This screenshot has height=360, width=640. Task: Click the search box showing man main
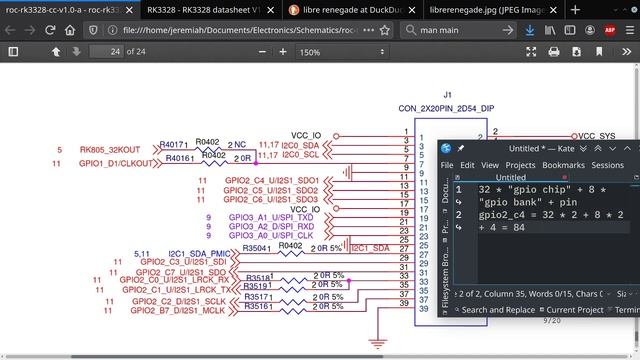457,30
